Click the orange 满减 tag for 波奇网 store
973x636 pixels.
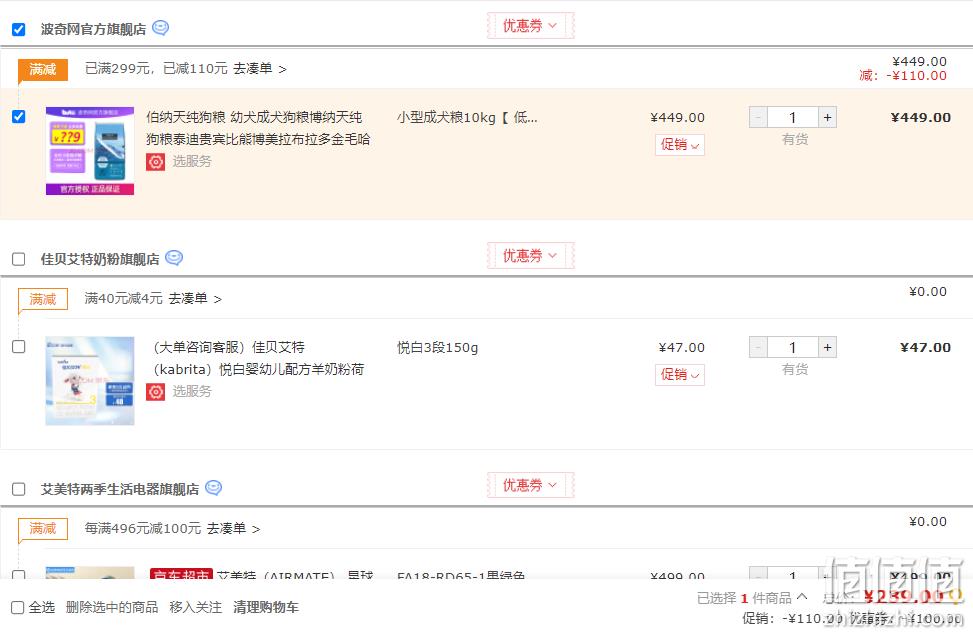point(42,69)
